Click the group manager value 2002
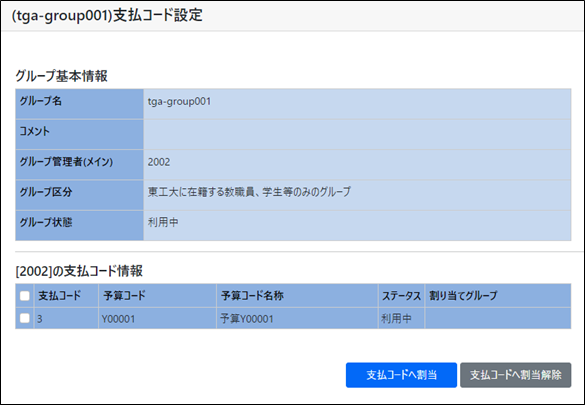The width and height of the screenshot is (585, 405). [x=159, y=162]
